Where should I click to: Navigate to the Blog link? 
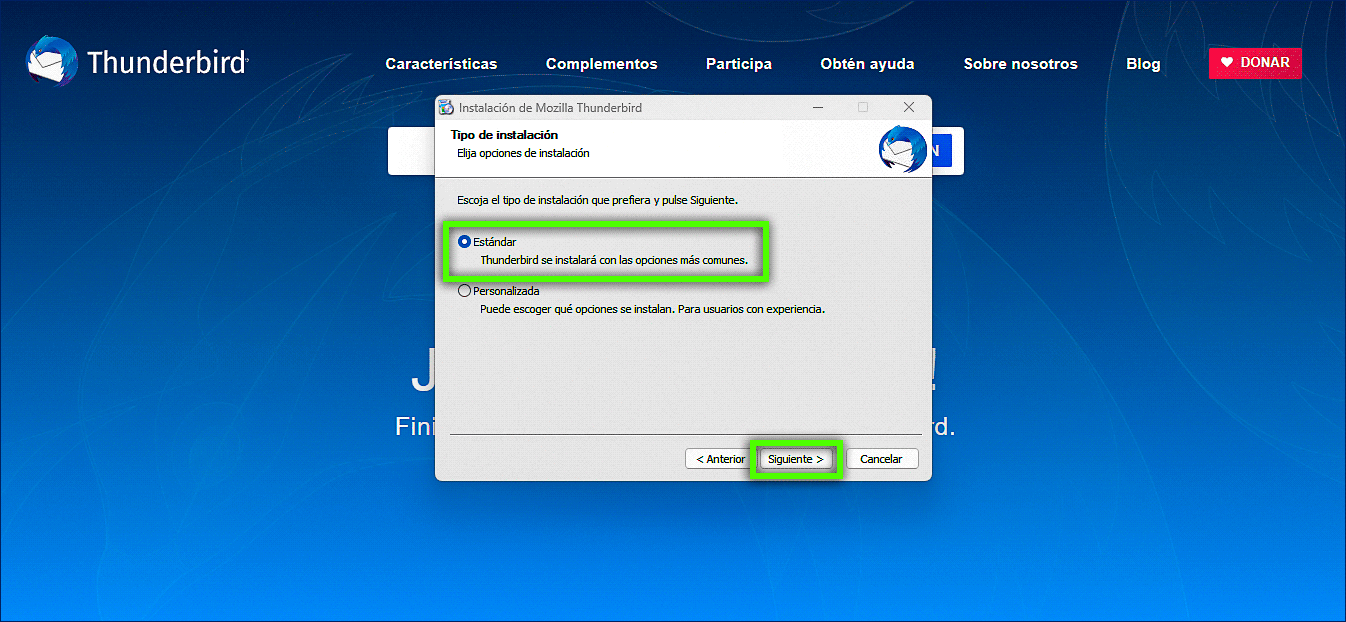(1143, 64)
